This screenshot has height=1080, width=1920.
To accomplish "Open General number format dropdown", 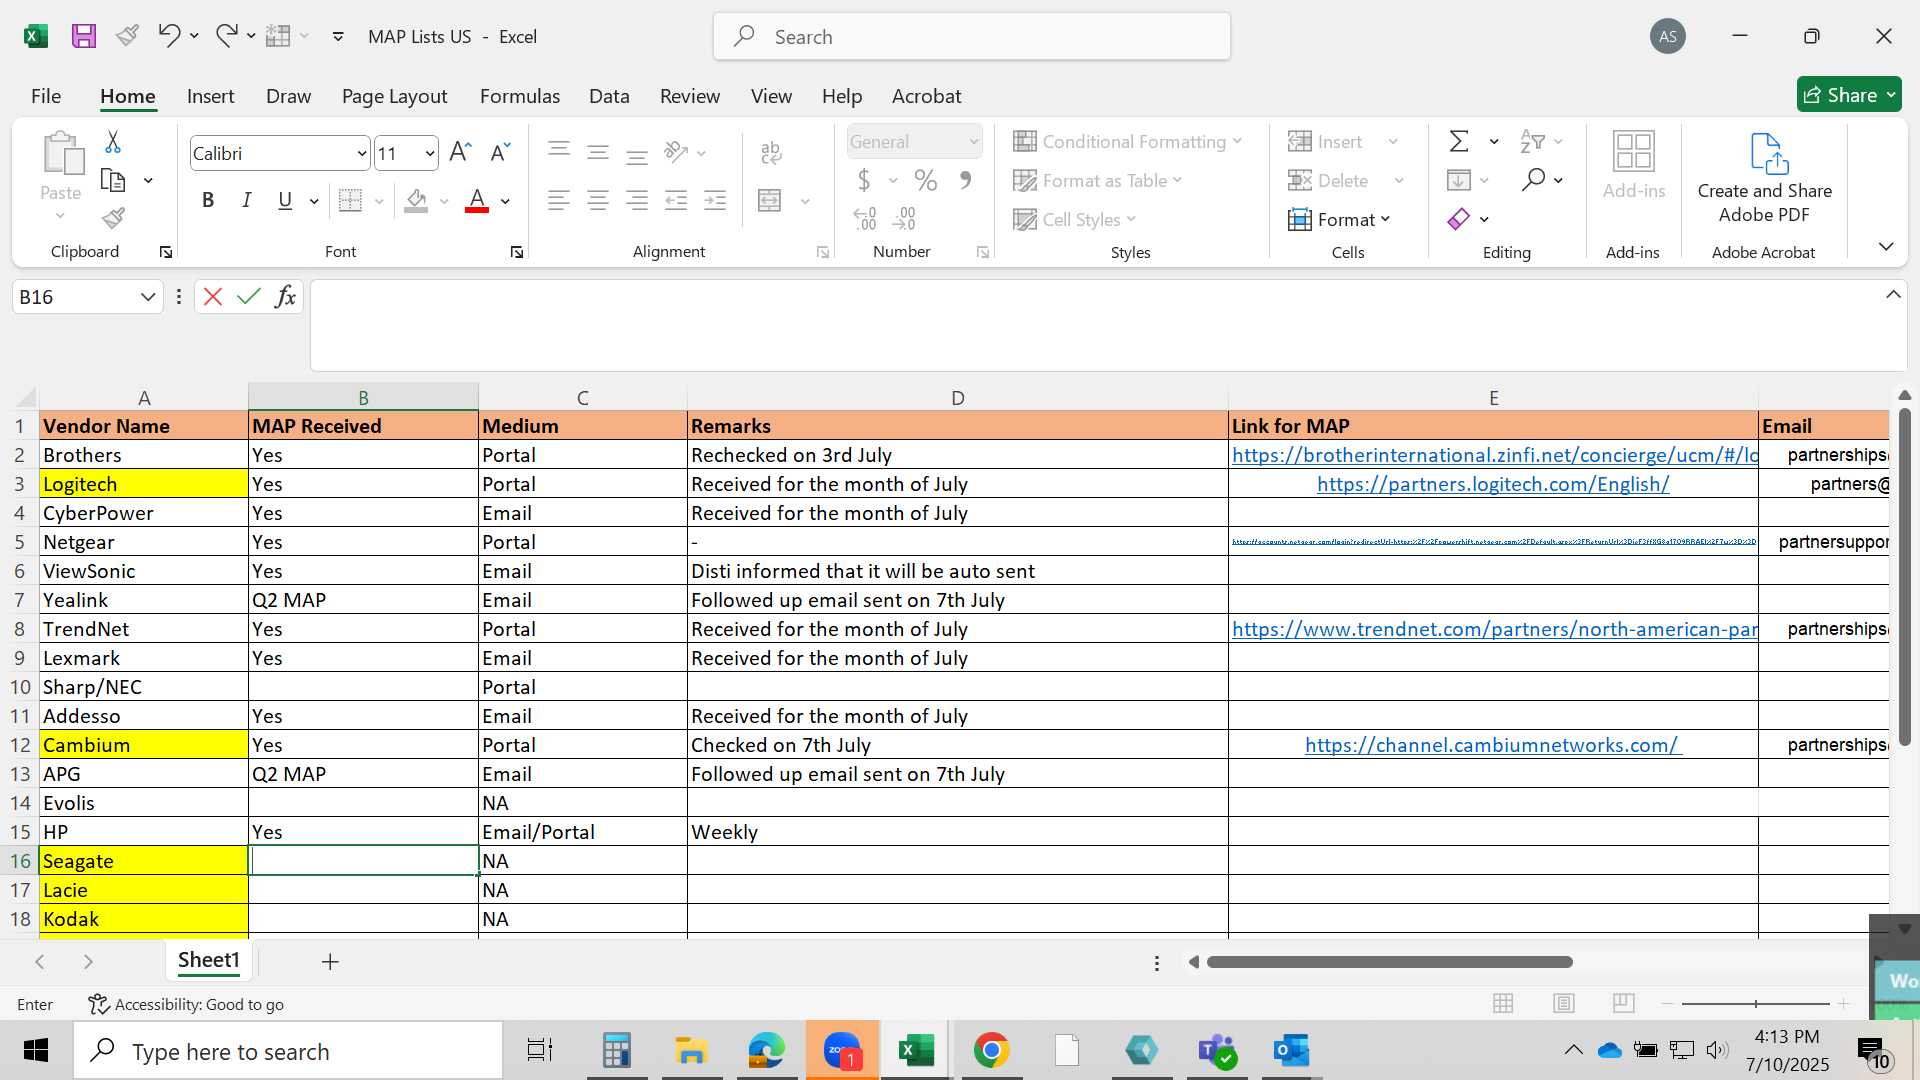I will (974, 142).
